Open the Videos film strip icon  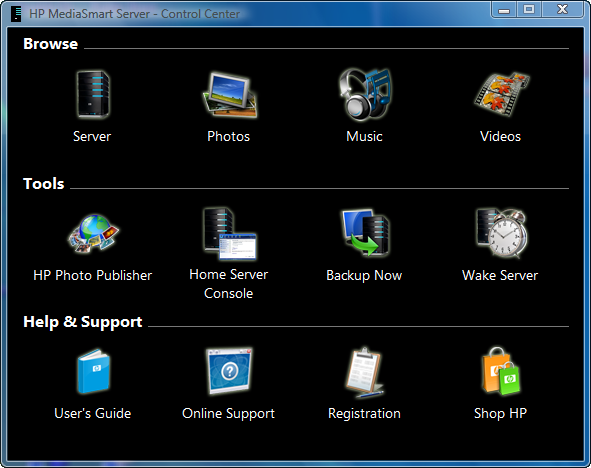click(501, 94)
